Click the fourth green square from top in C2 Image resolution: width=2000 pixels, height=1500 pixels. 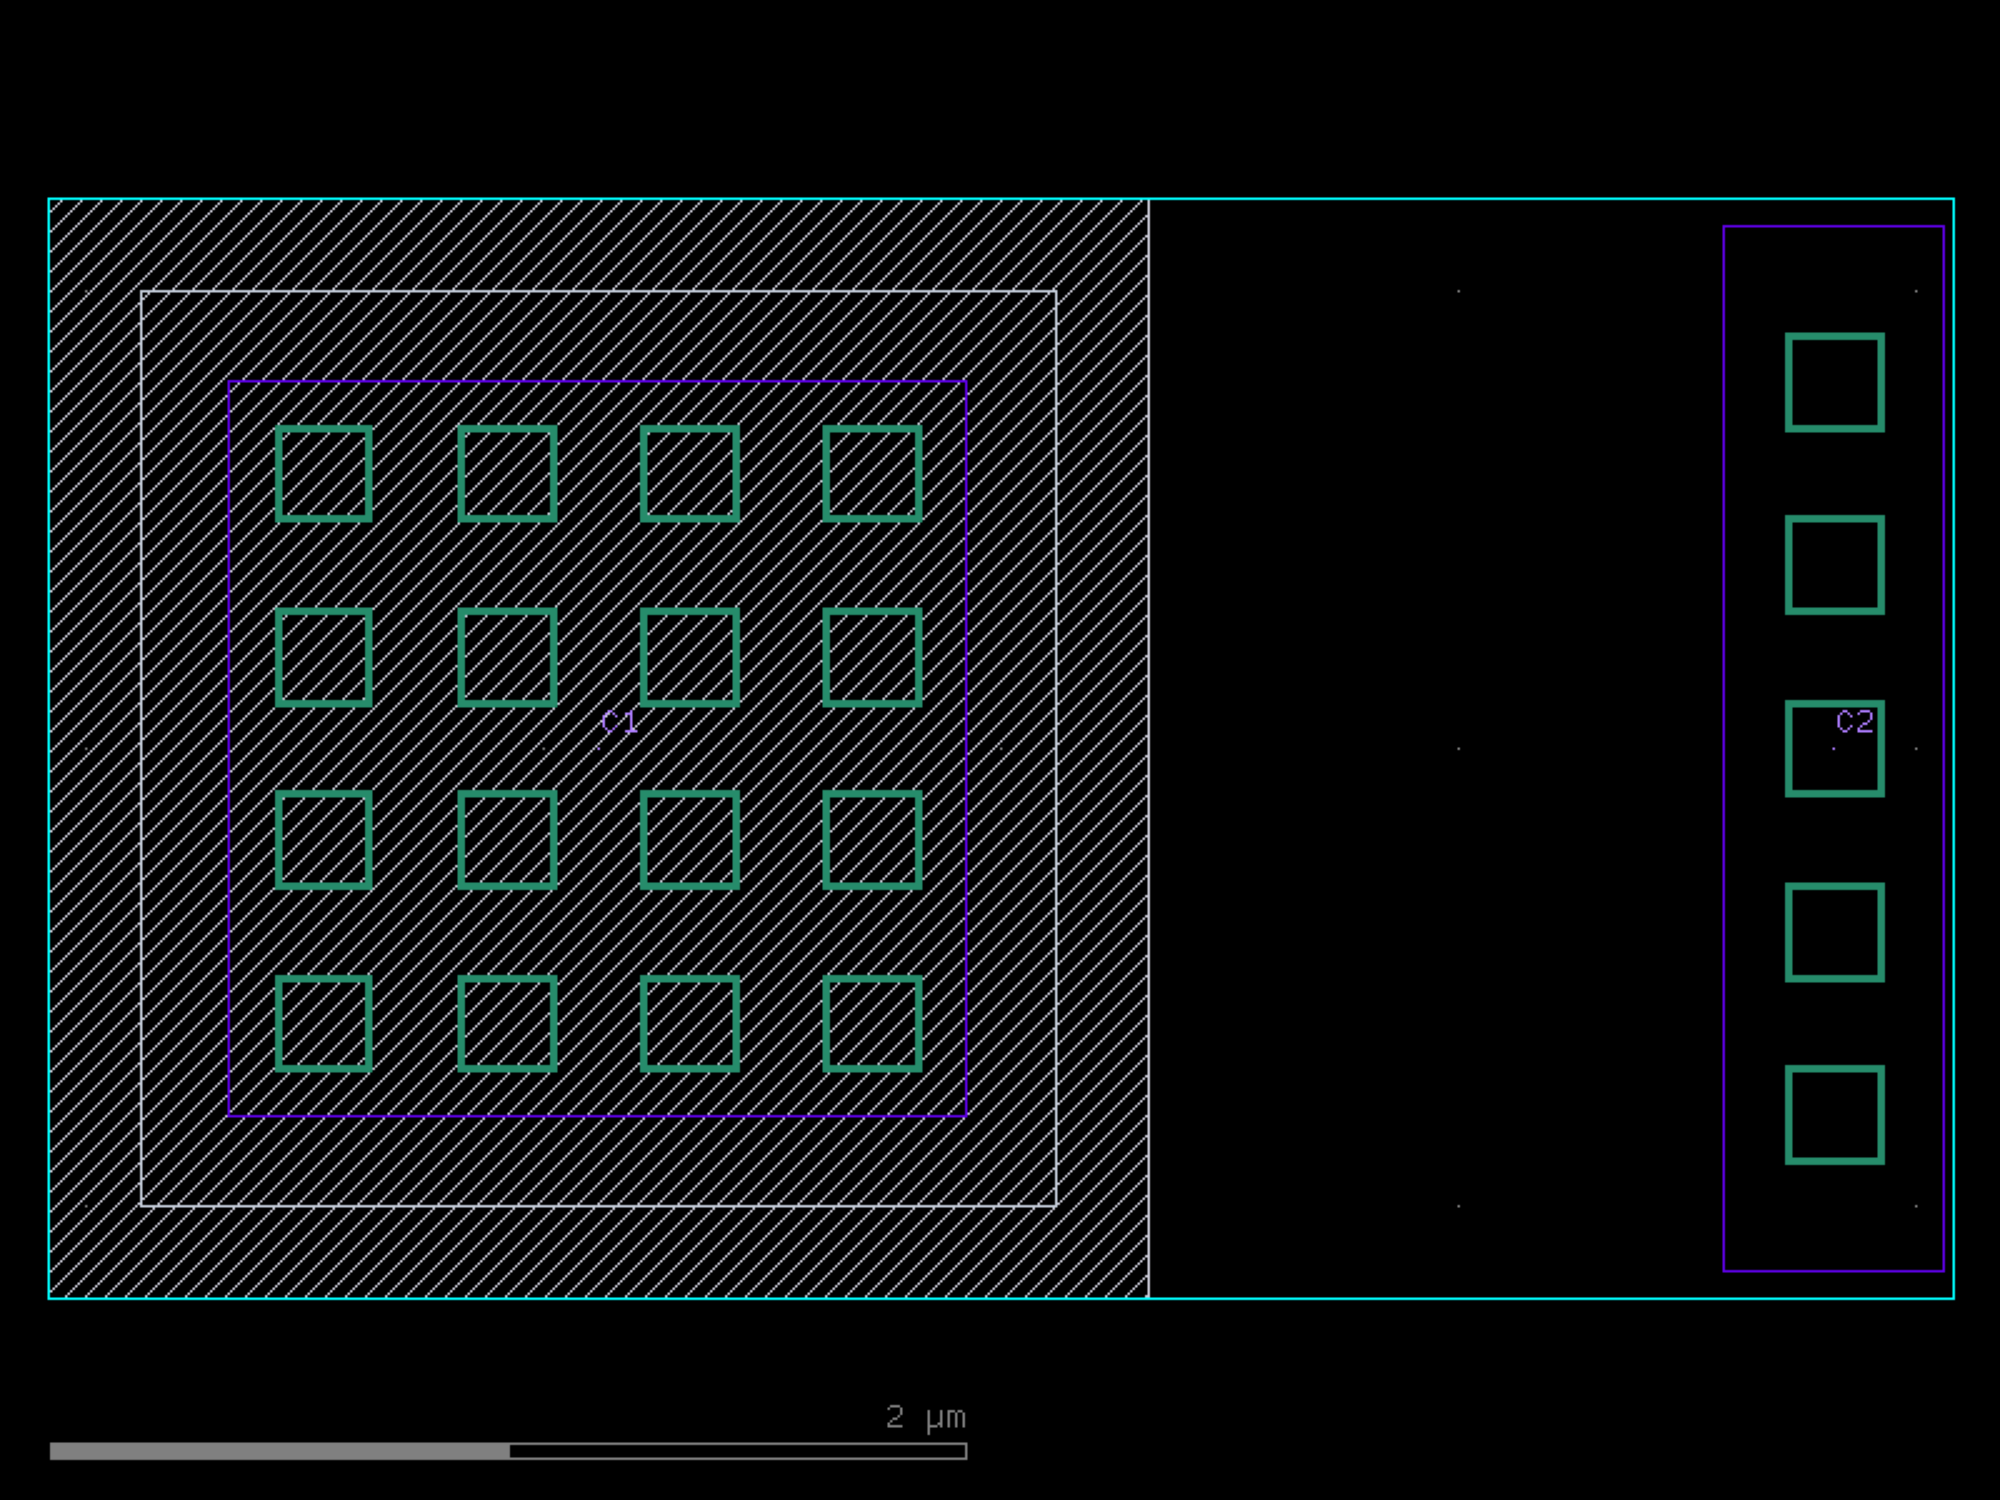pos(1834,932)
